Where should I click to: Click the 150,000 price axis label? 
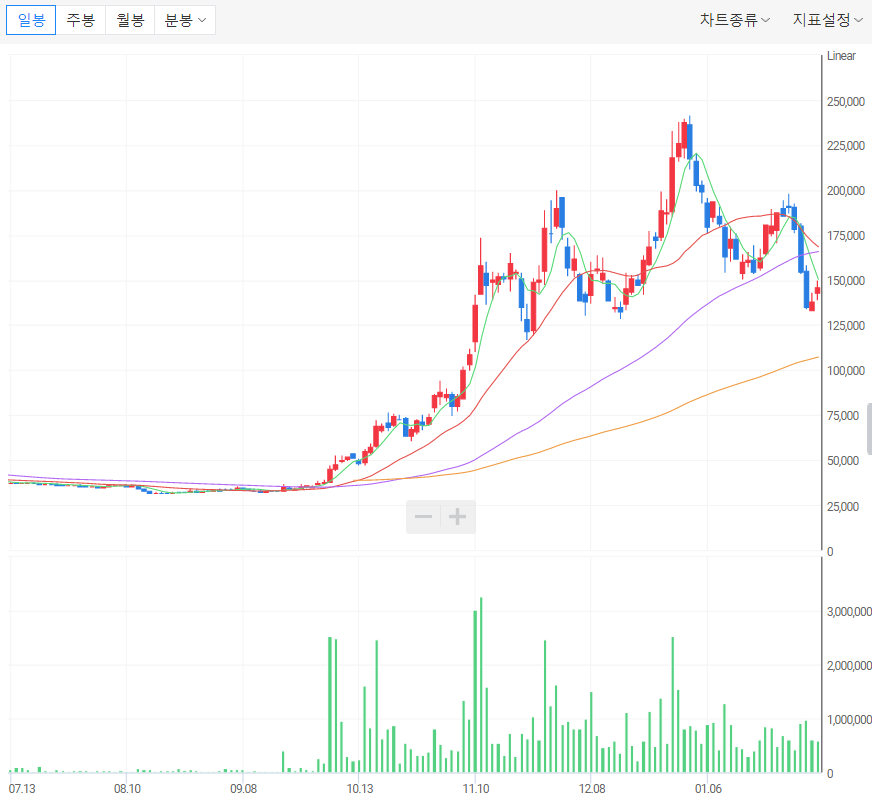[845, 281]
